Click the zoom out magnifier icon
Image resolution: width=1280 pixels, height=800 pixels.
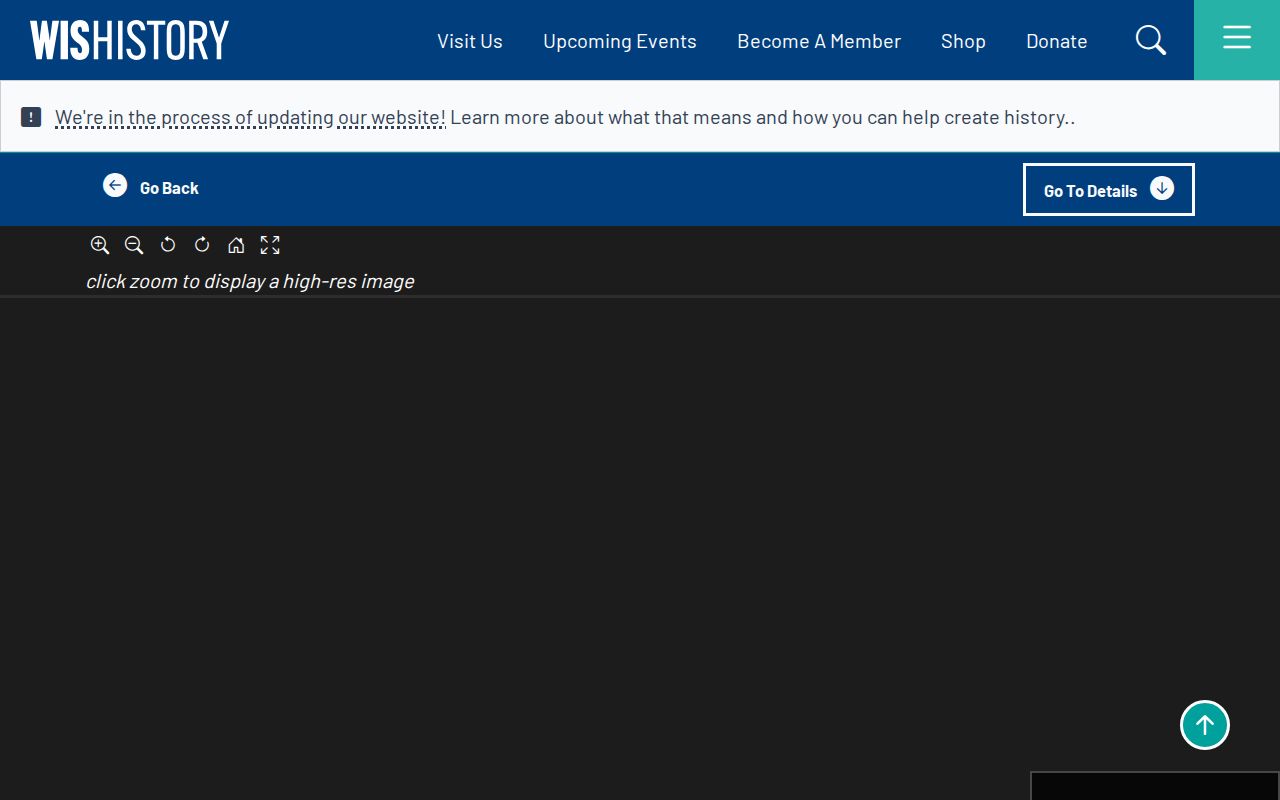point(134,245)
